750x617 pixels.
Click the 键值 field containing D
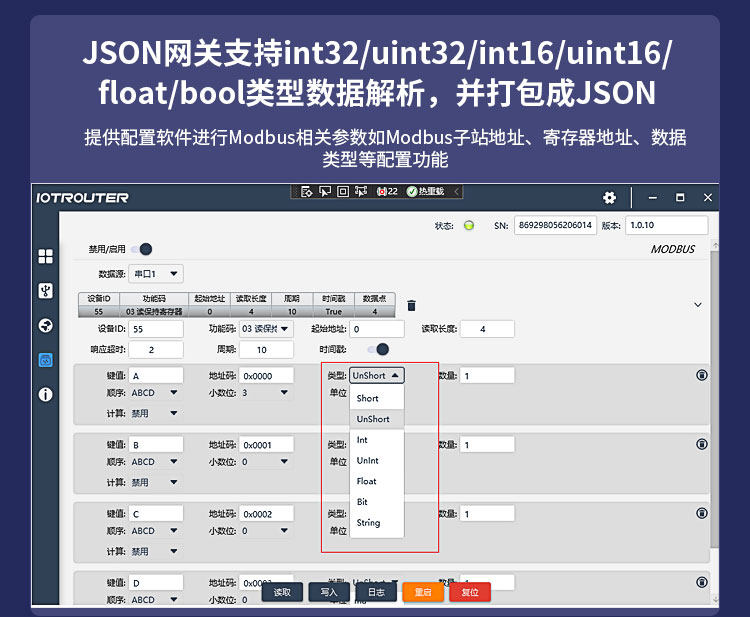pos(156,583)
